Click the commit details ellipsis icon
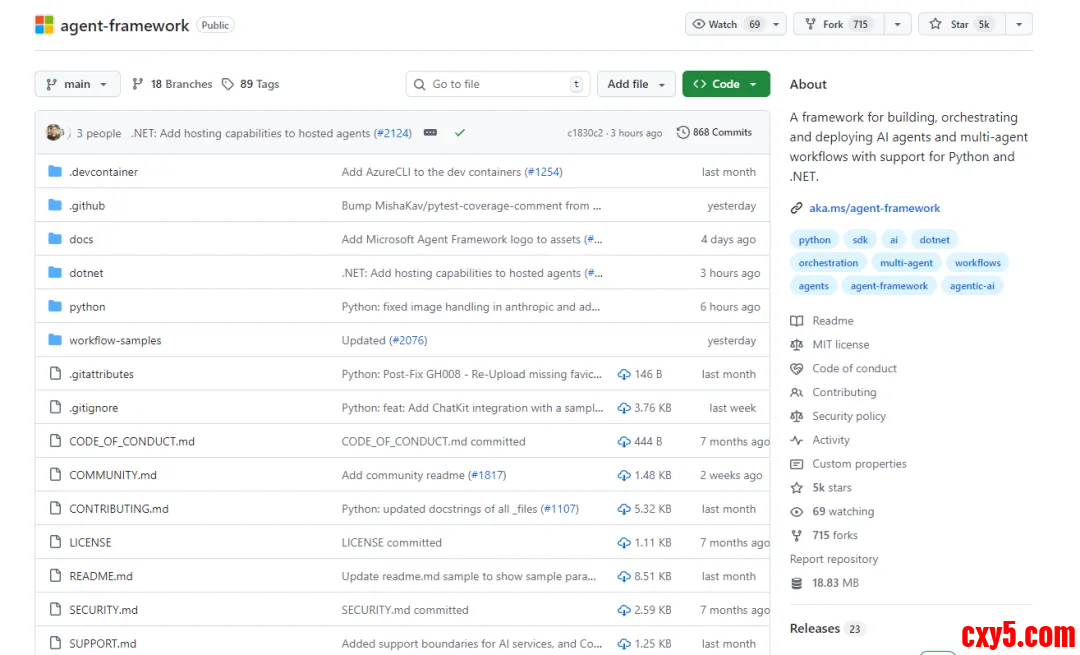The width and height of the screenshot is (1080, 655). (x=430, y=133)
